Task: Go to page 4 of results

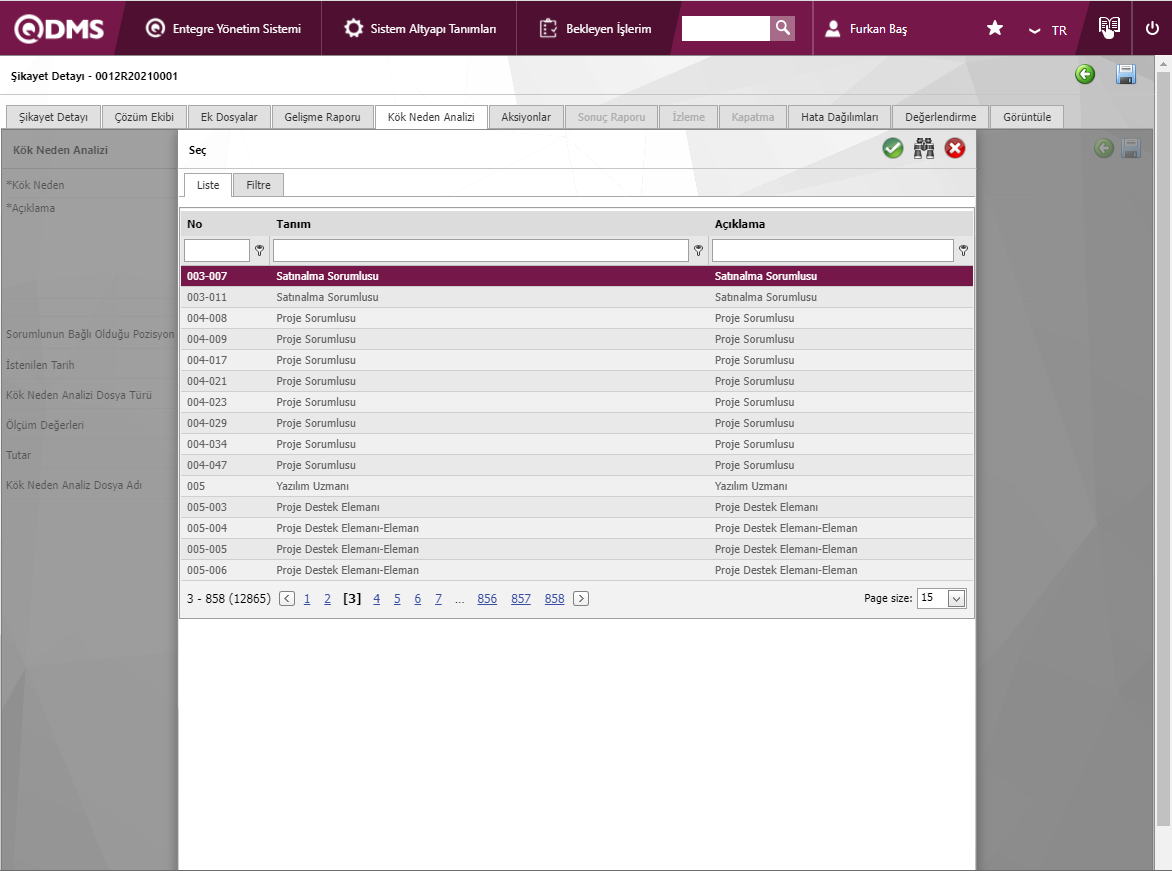Action: point(376,599)
